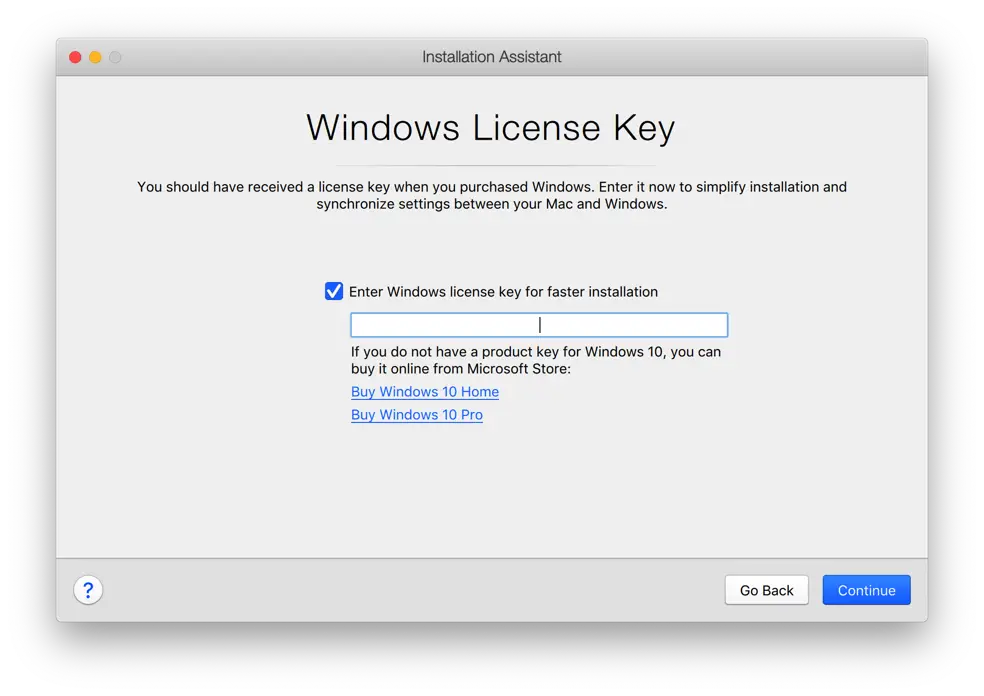Image resolution: width=984 pixels, height=696 pixels.
Task: Minimize the Installation Assistant window
Action: (x=95, y=57)
